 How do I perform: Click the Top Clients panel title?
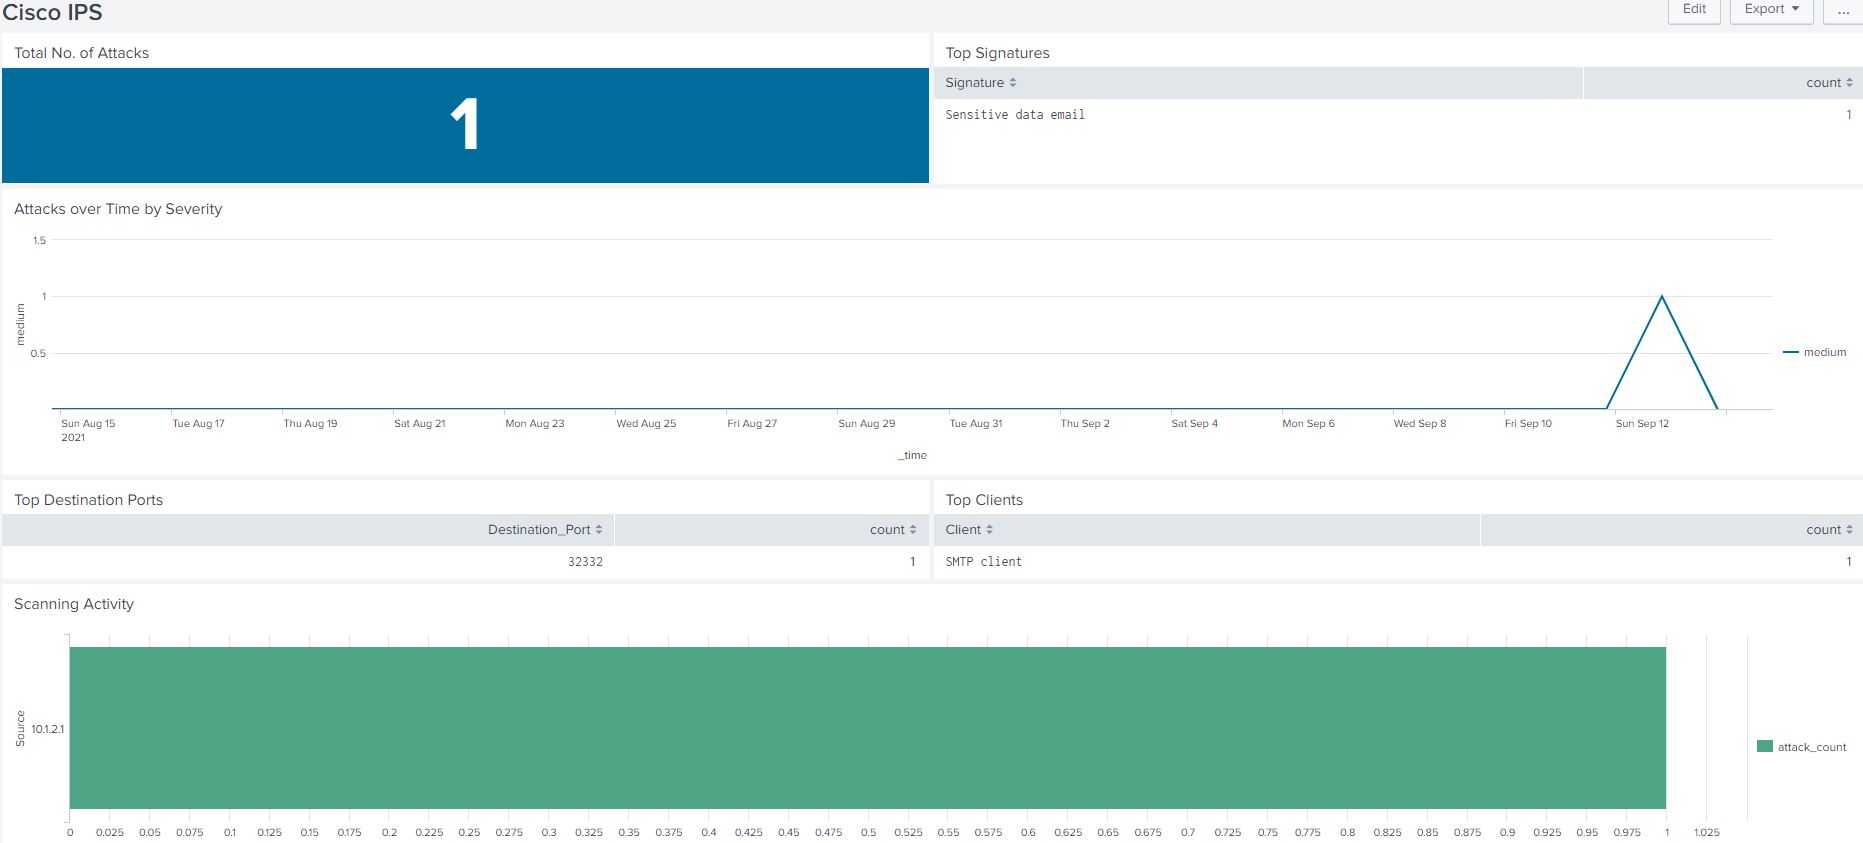click(x=984, y=500)
